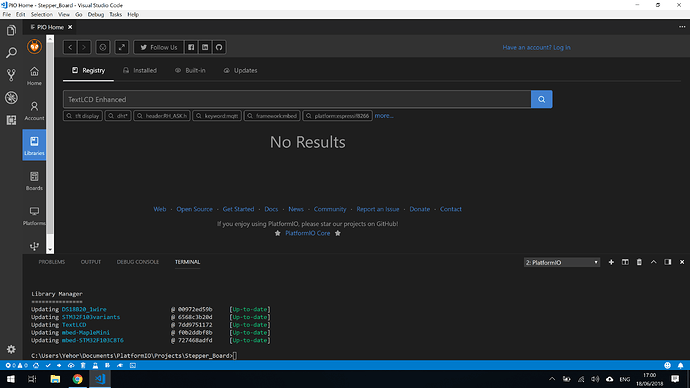
Task: Kill the terminal with the trash icon
Action: coord(639,262)
